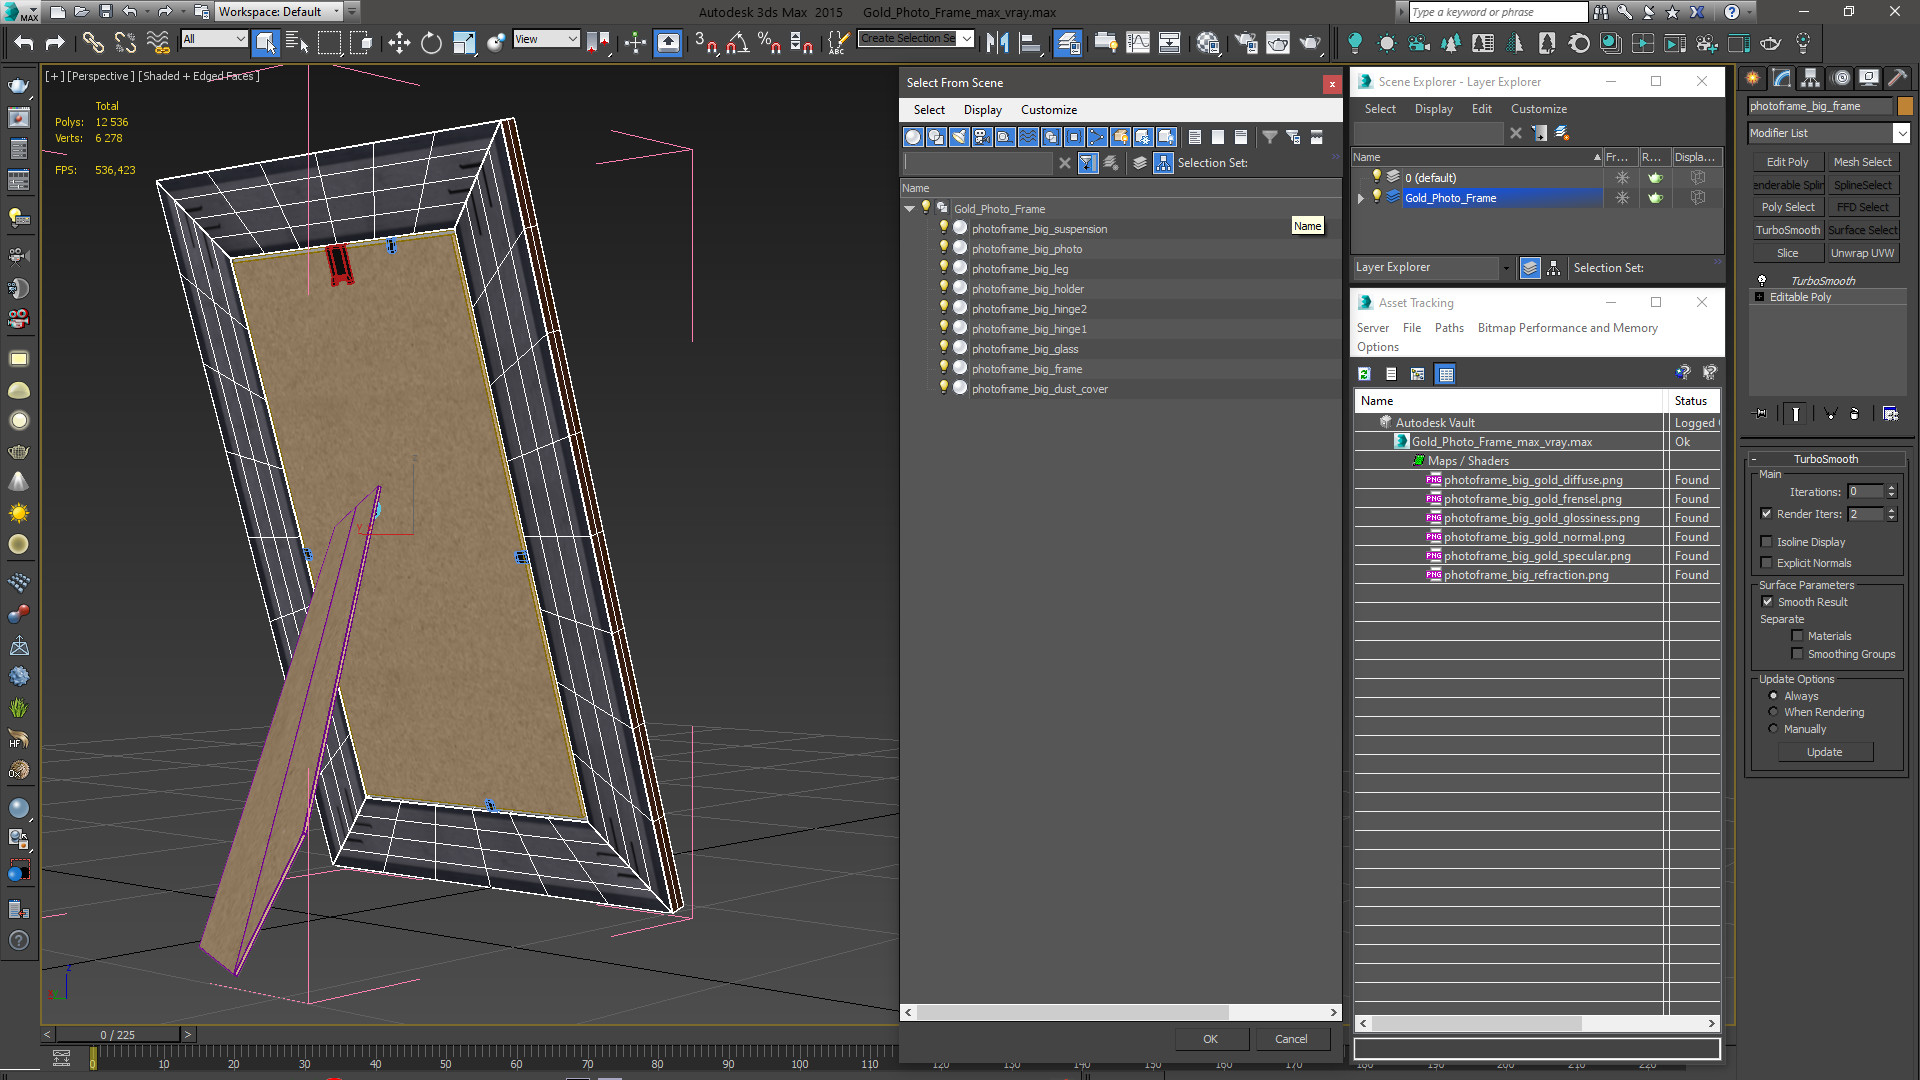Click the Remove Modifier trash icon

pos(1855,413)
